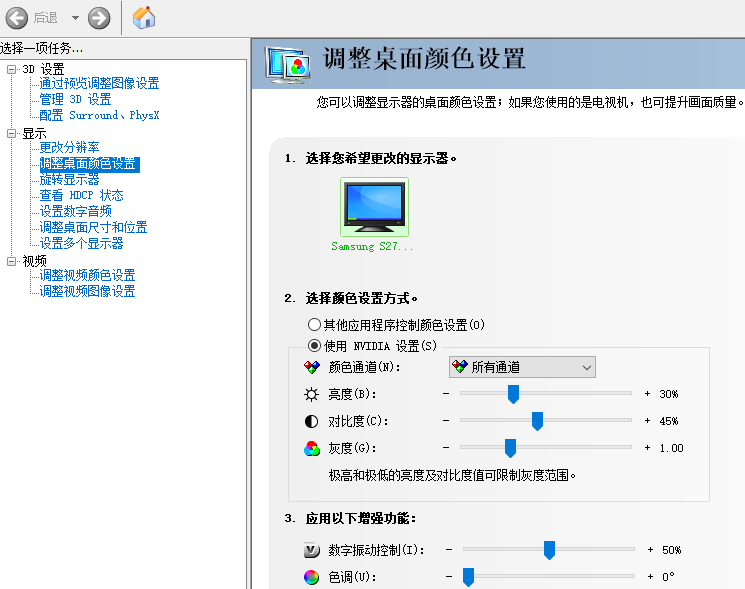The image size is (745, 589).
Task: Click the gamma value 1.00
Action: [x=671, y=448]
